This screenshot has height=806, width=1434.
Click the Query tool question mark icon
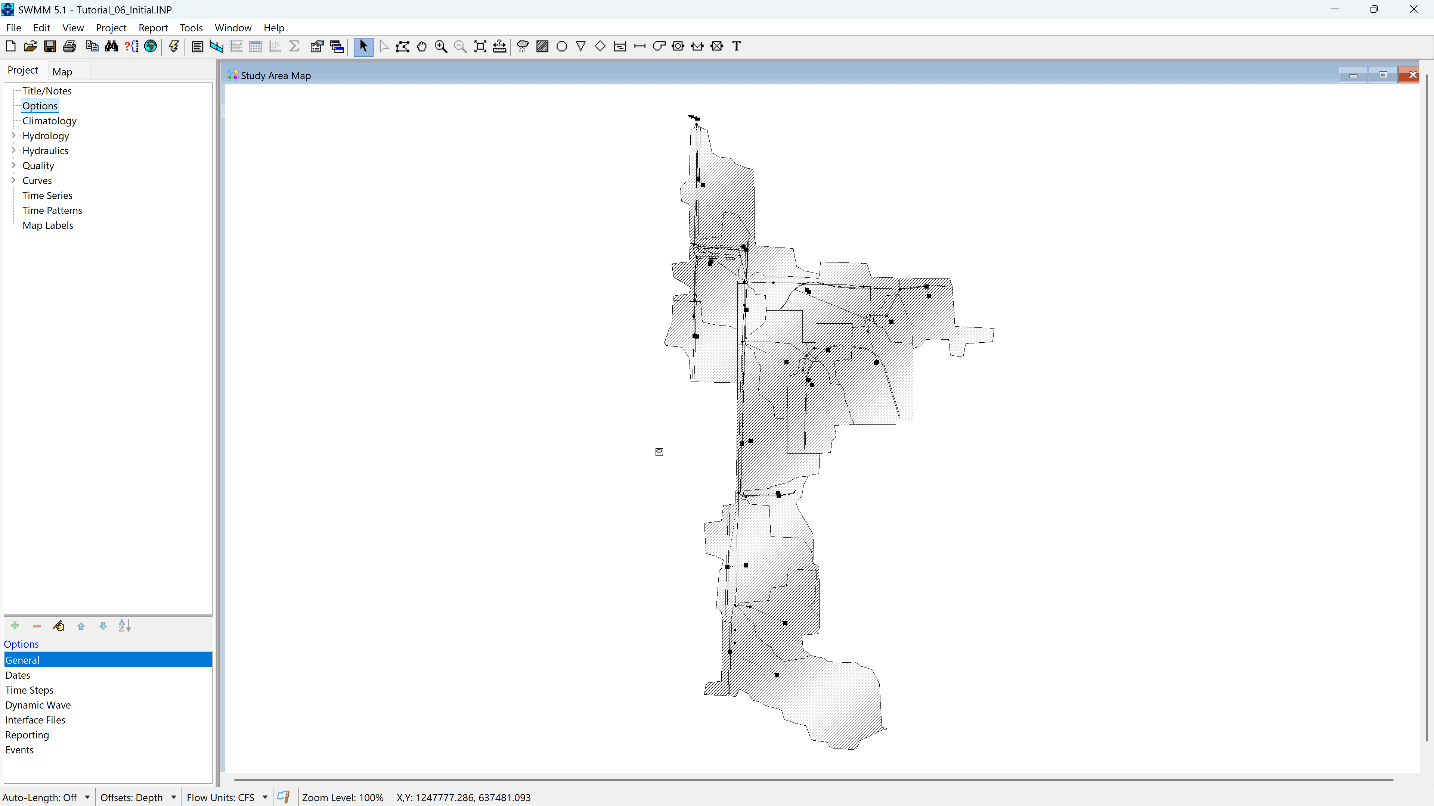131,46
